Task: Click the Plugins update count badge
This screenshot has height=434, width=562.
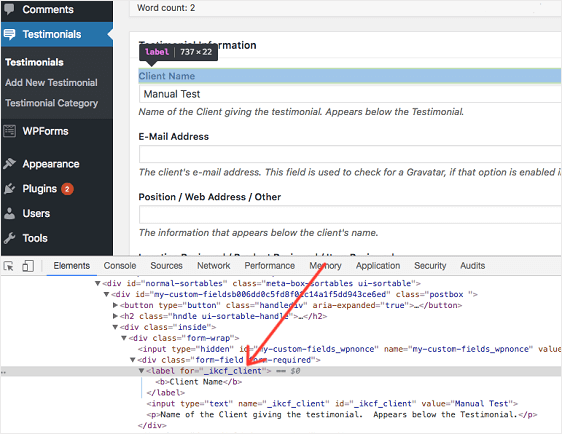Action: pos(67,189)
